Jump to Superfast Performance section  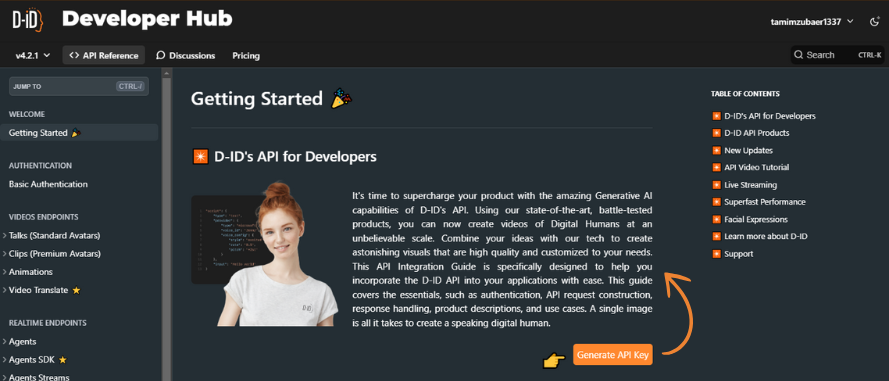pyautogui.click(x=764, y=202)
